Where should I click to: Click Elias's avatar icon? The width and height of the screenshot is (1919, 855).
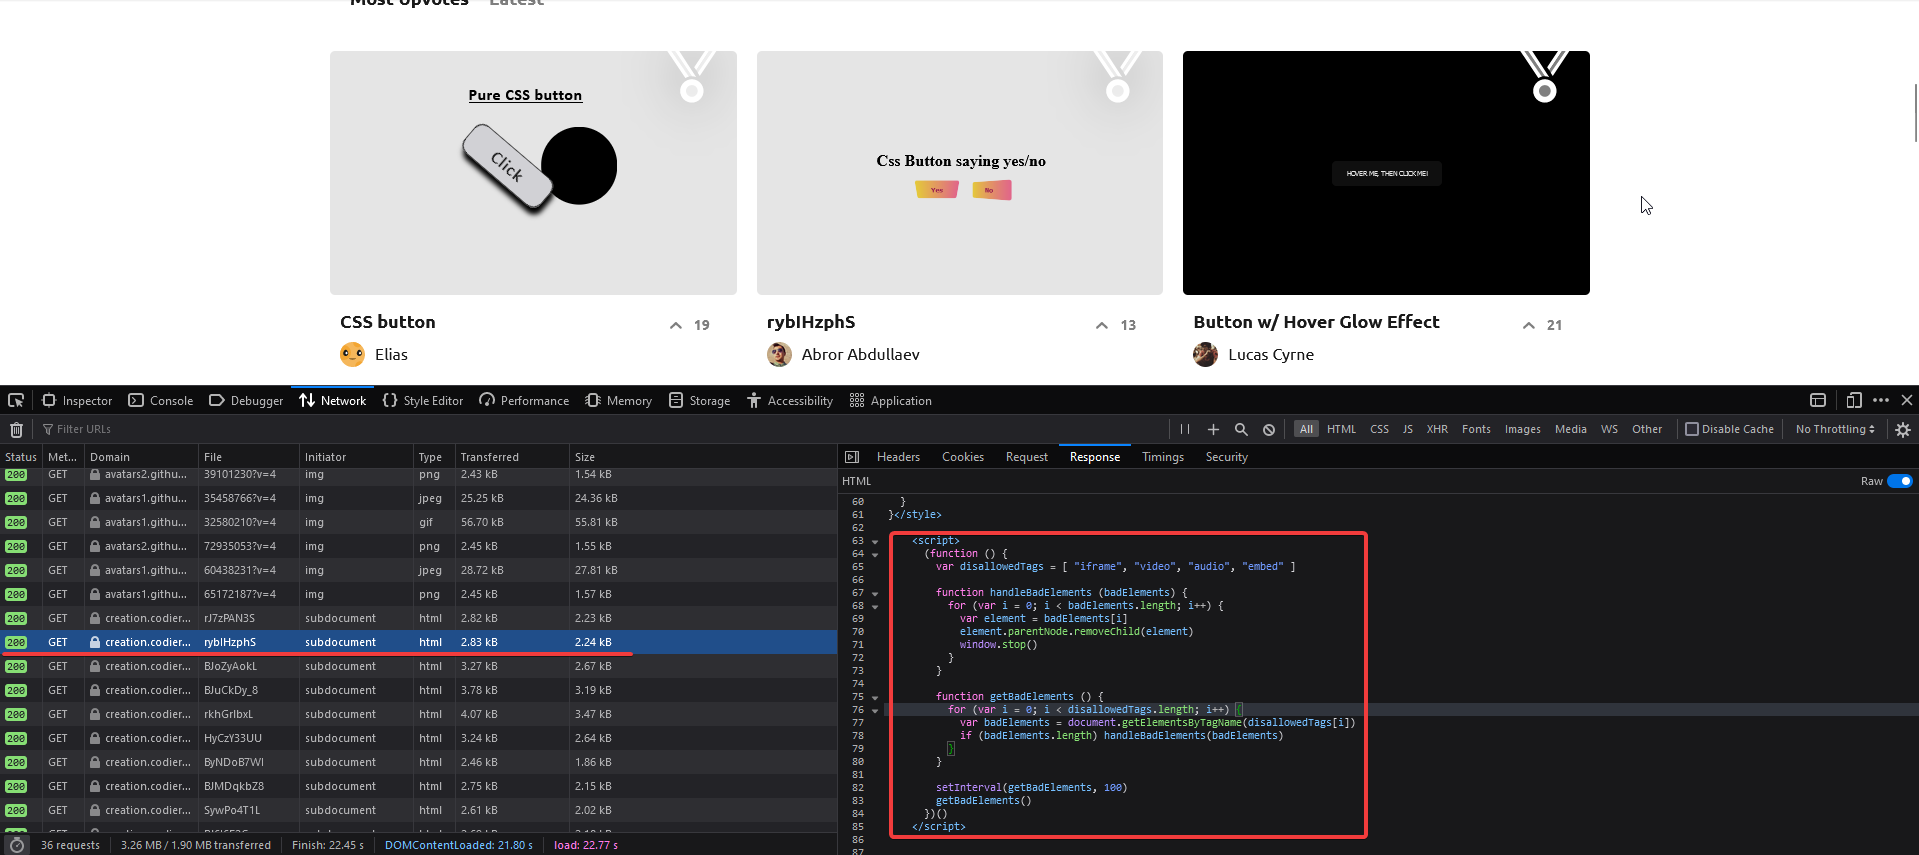pos(353,354)
